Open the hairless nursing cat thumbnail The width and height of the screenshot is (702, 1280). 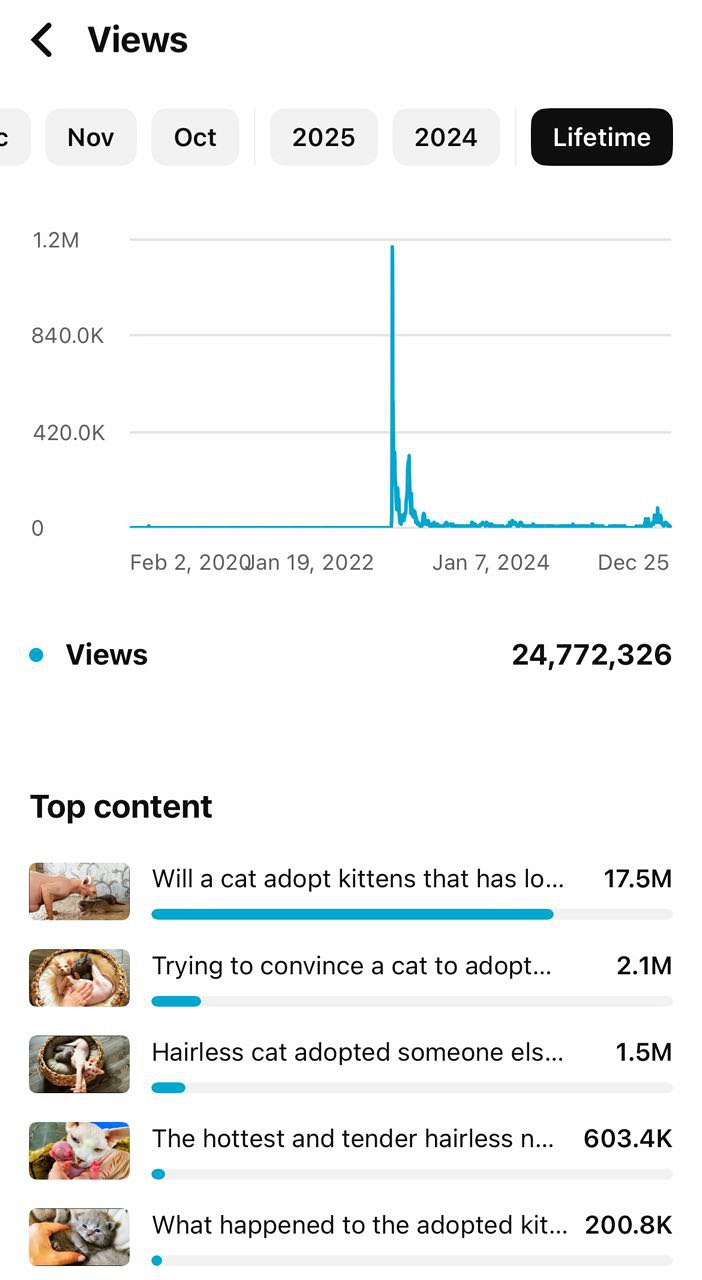(x=79, y=1150)
